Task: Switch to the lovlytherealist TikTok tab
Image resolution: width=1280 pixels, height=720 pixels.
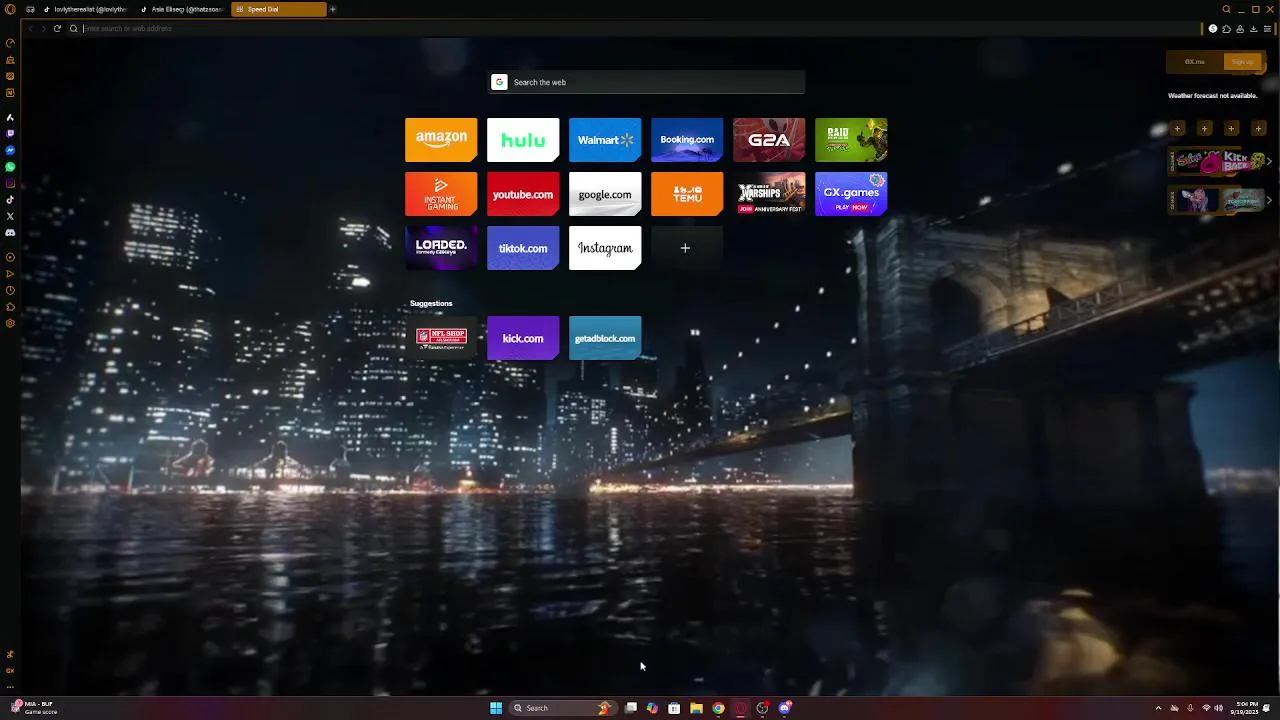Action: click(x=85, y=9)
